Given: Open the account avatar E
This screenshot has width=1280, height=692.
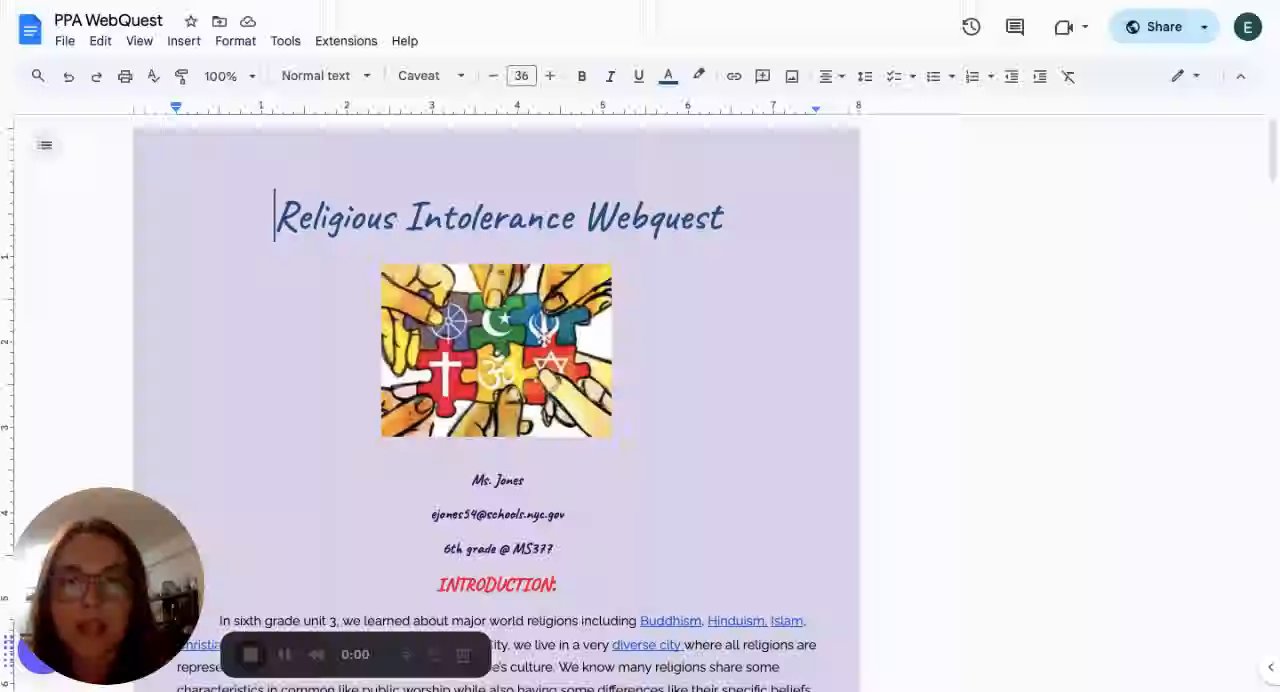Looking at the screenshot, I should (x=1247, y=27).
